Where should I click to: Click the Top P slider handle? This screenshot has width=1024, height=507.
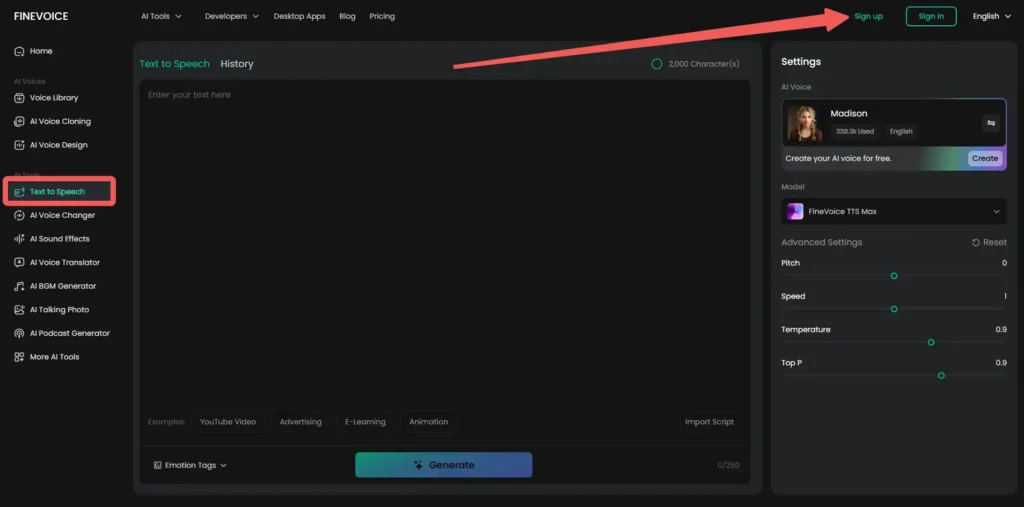(x=941, y=376)
